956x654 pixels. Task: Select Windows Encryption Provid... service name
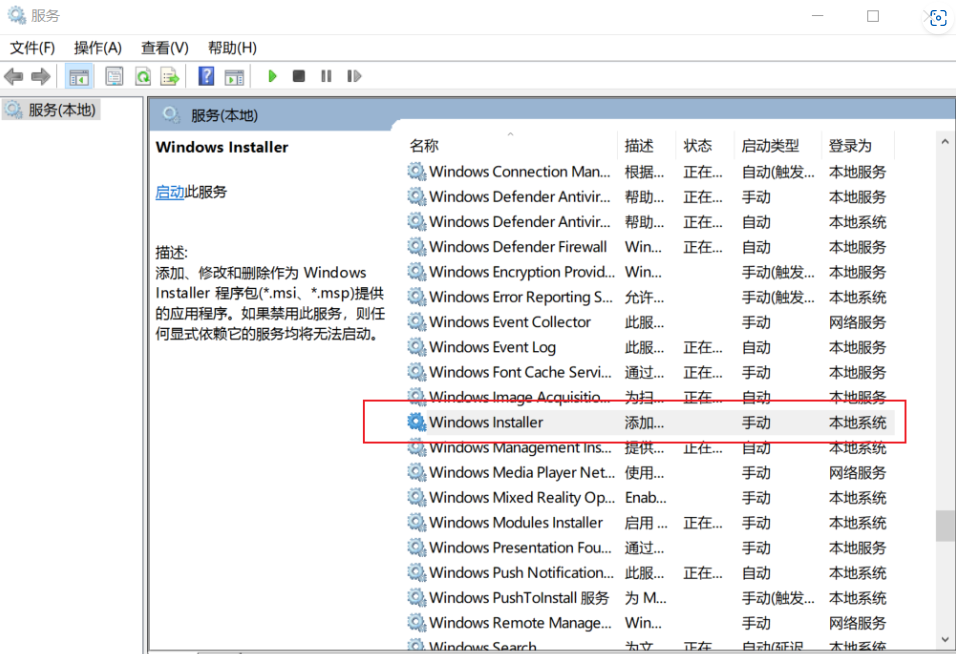(x=522, y=272)
